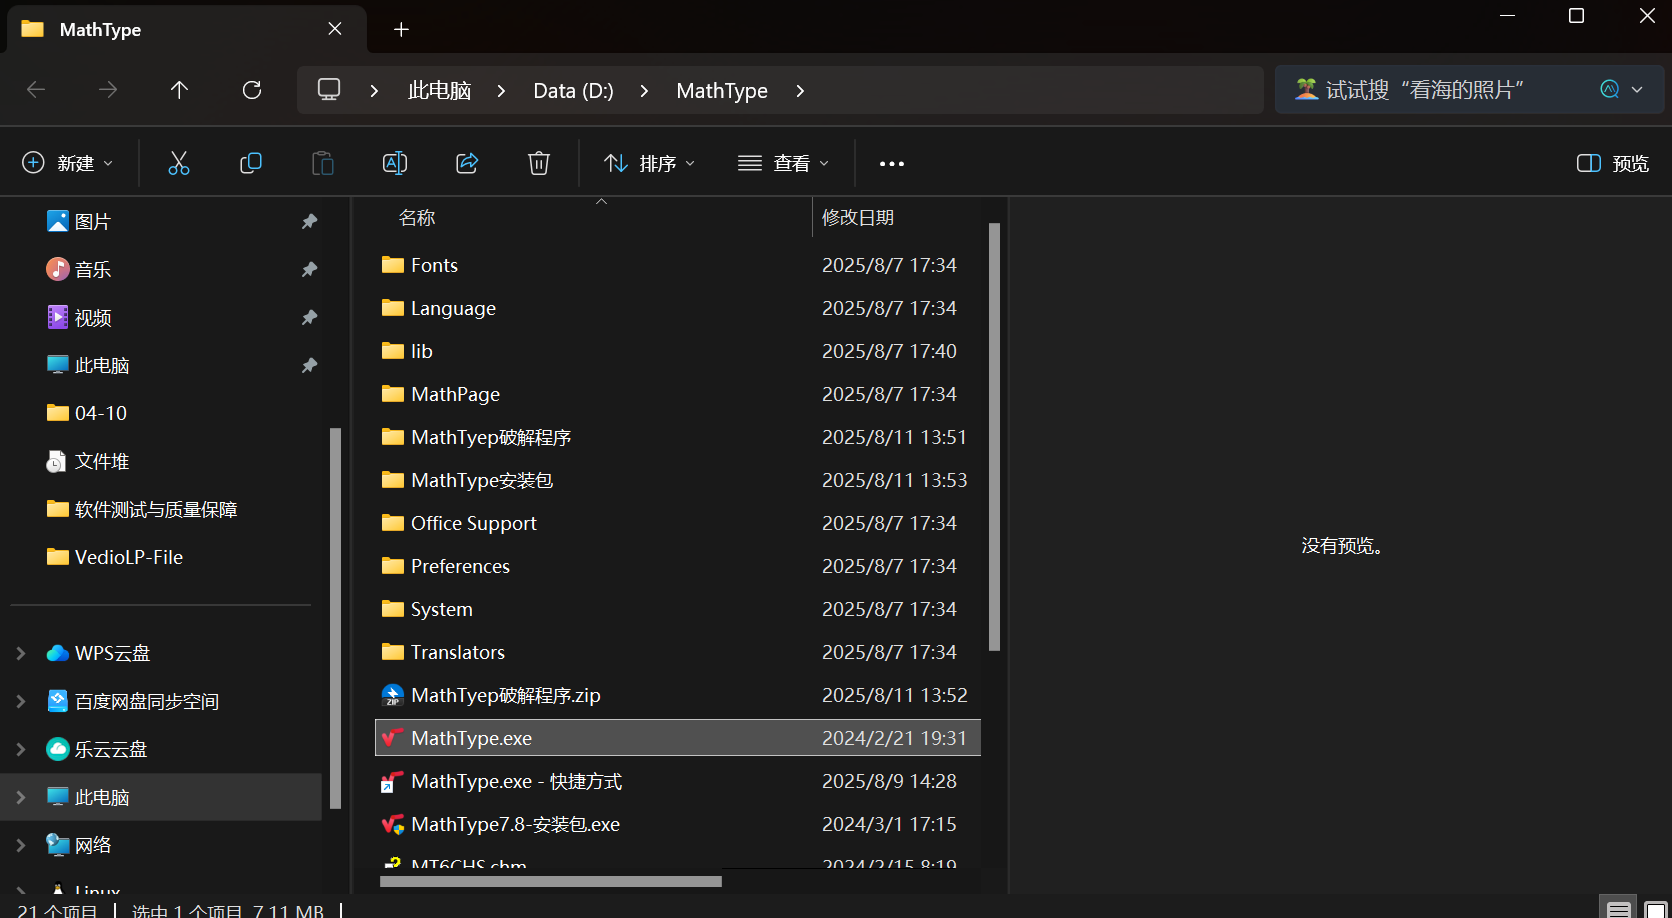Unpin the pinned 此电脑 quick access item
This screenshot has height=918, width=1672.
click(310, 365)
